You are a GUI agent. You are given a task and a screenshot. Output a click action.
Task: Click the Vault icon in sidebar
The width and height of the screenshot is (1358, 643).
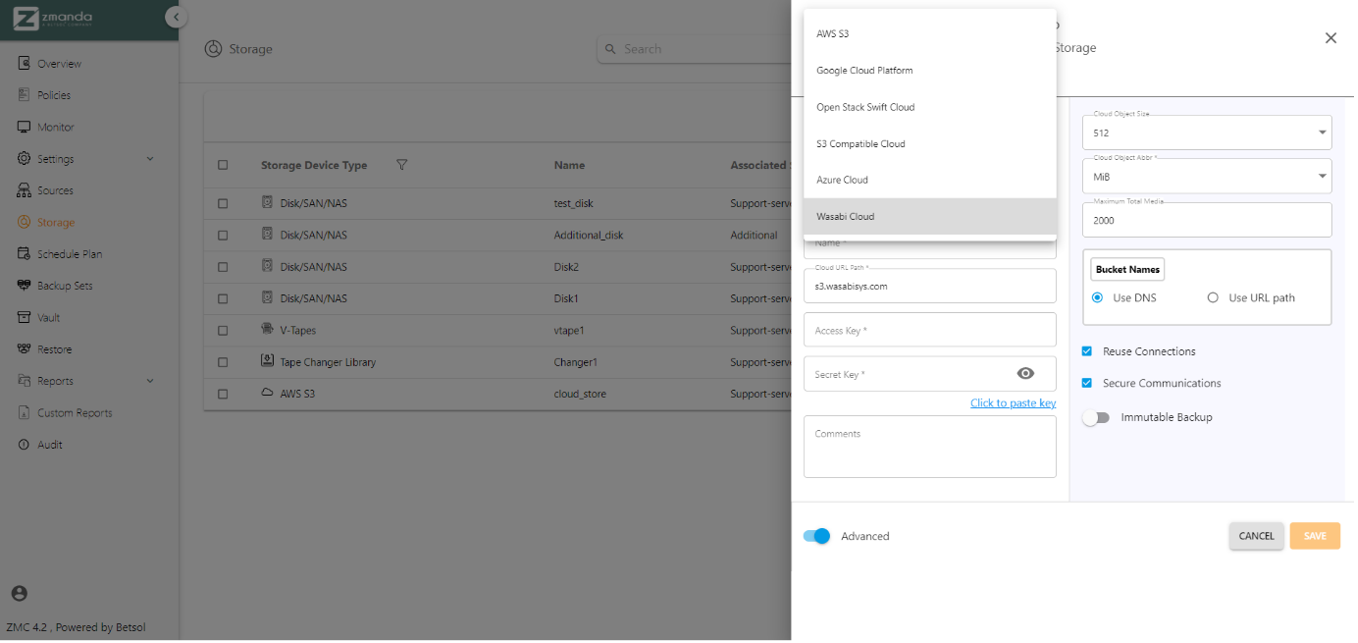[x=24, y=318]
